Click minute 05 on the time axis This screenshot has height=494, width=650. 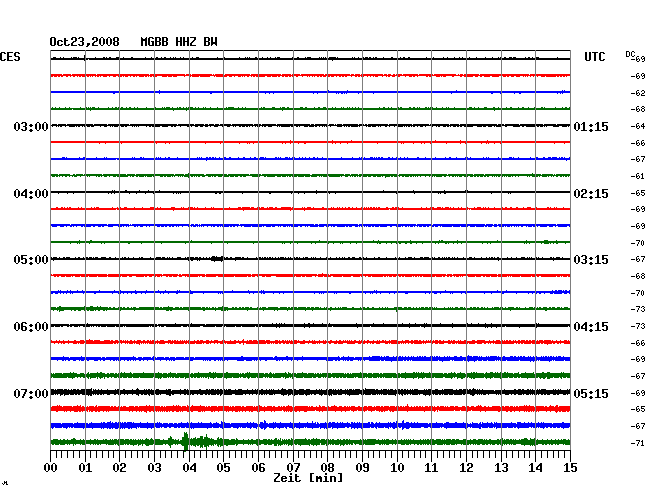tap(223, 468)
